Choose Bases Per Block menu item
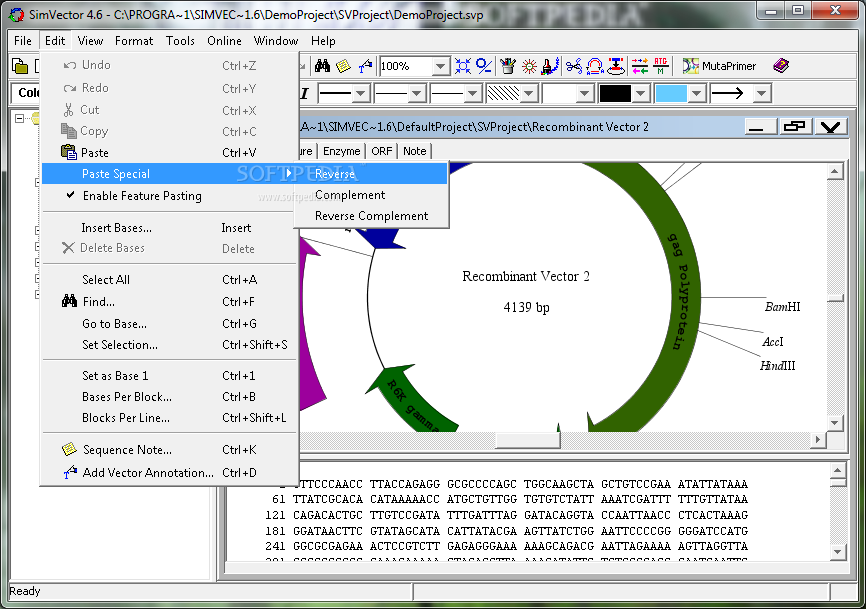This screenshot has height=609, width=866. tap(168, 396)
